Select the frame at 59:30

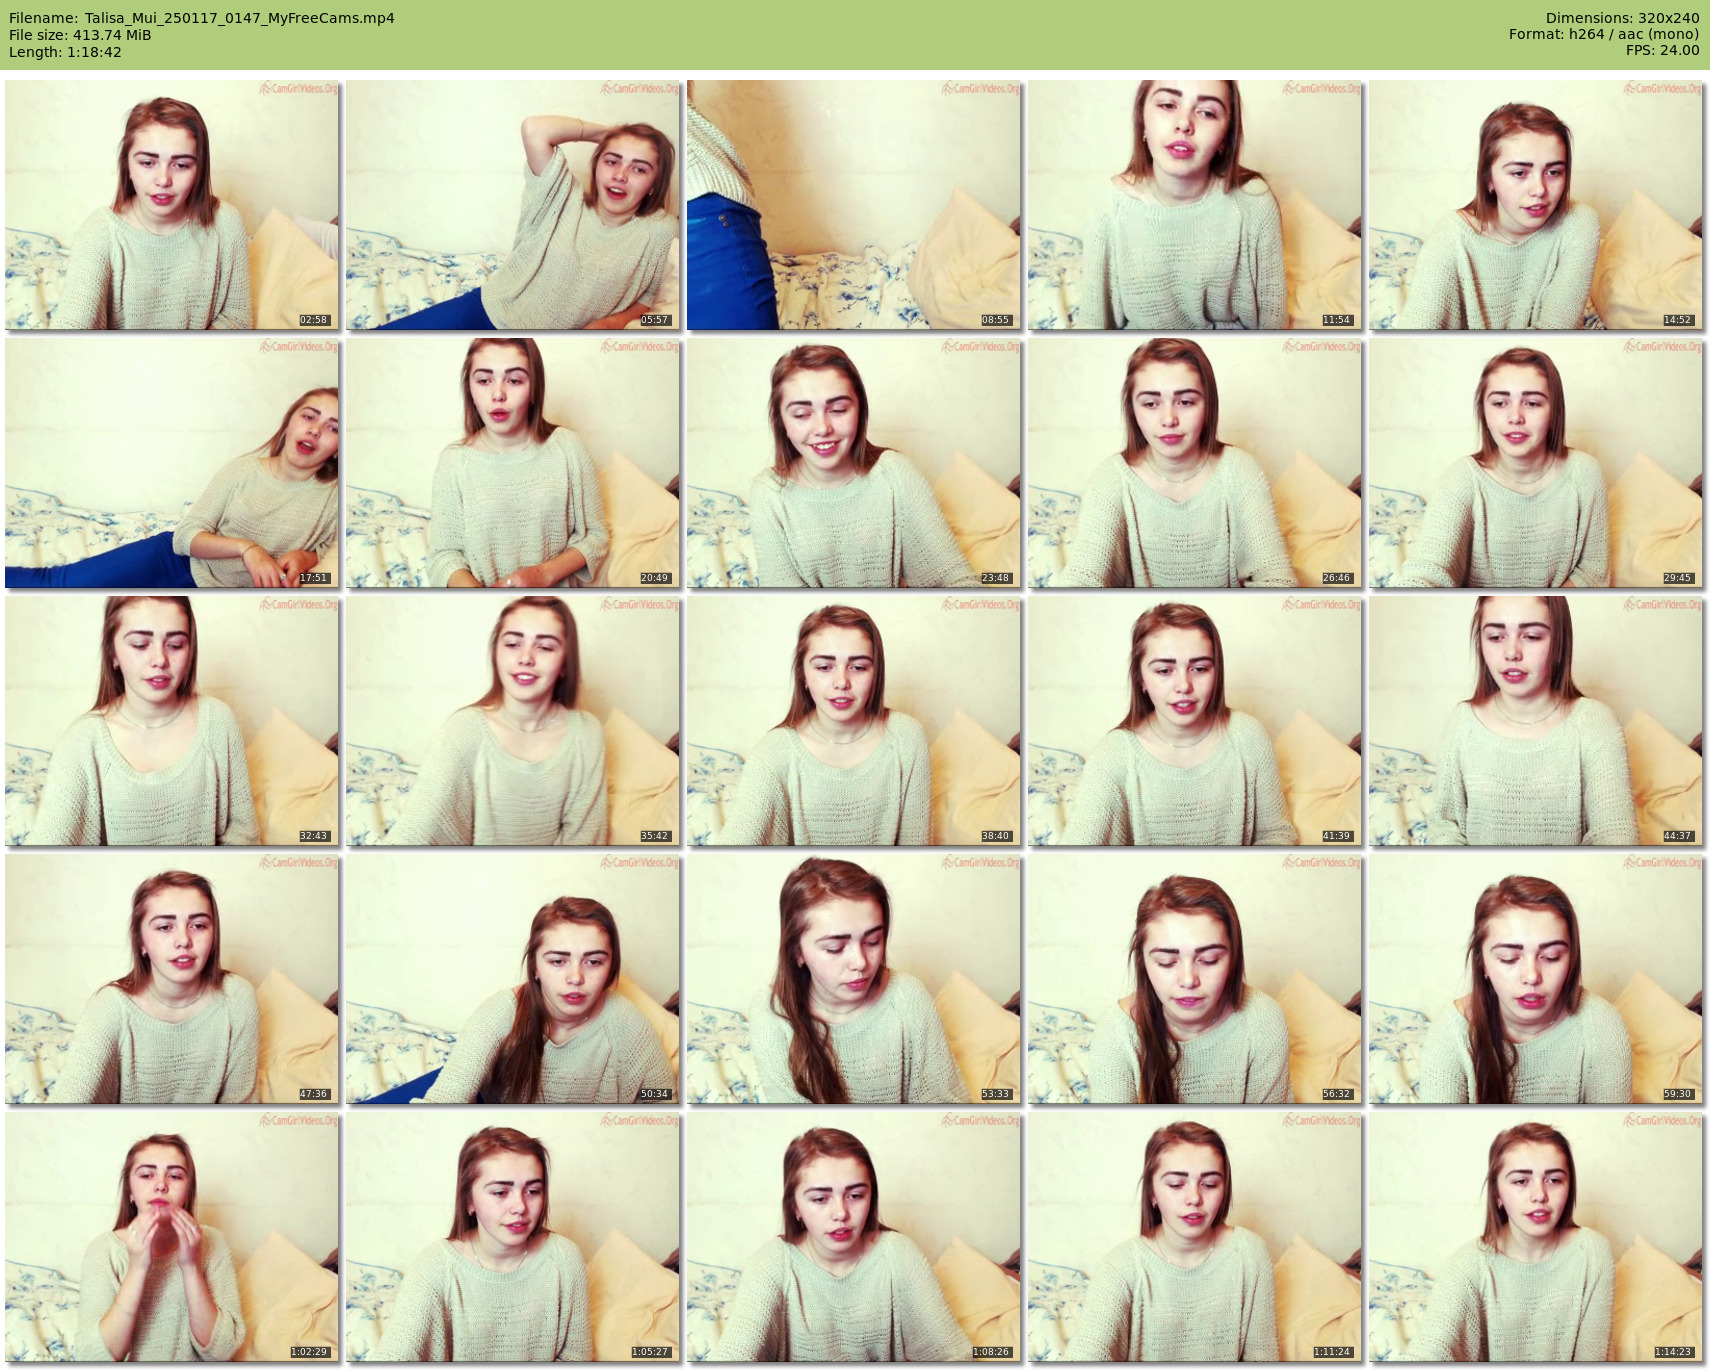[x=1536, y=979]
